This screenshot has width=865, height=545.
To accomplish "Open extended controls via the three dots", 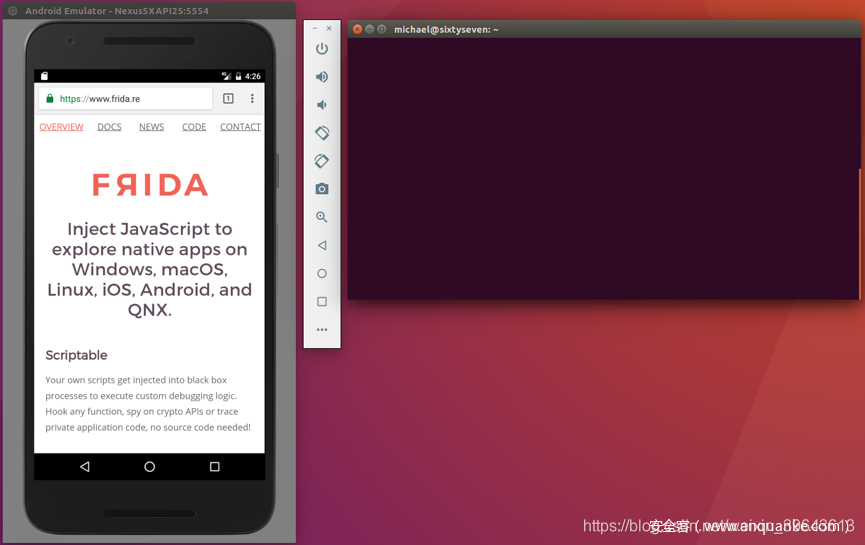I will tap(322, 330).
